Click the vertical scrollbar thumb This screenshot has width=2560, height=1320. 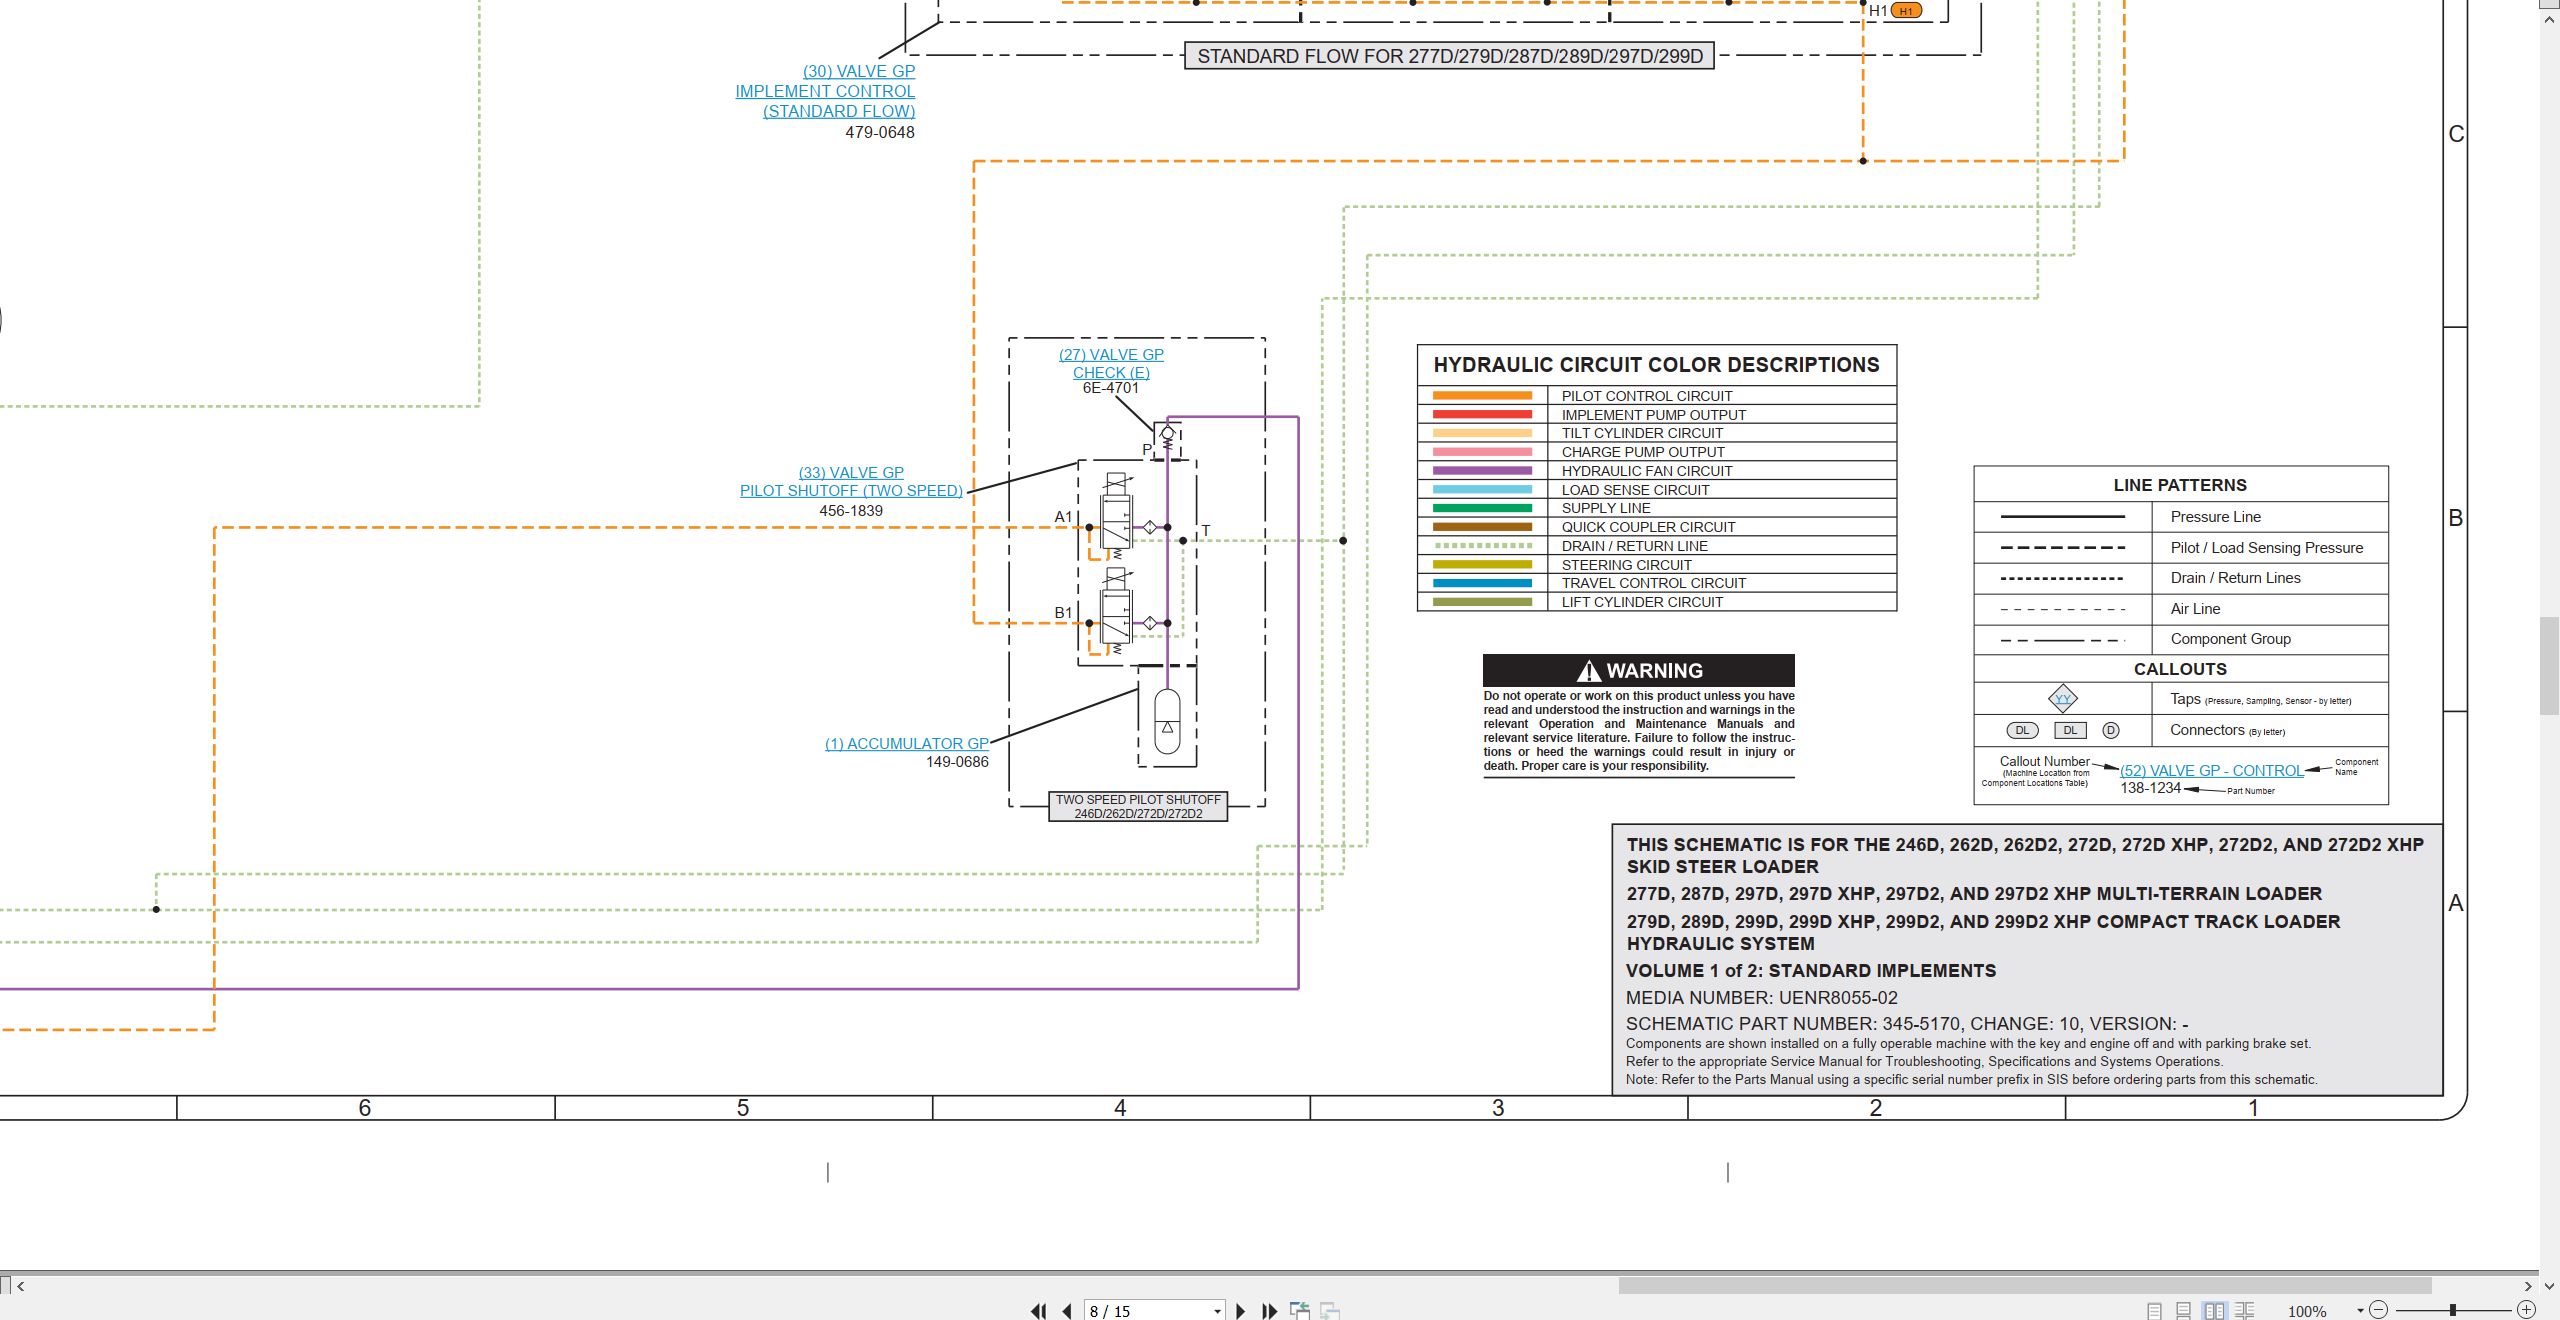[2550, 666]
